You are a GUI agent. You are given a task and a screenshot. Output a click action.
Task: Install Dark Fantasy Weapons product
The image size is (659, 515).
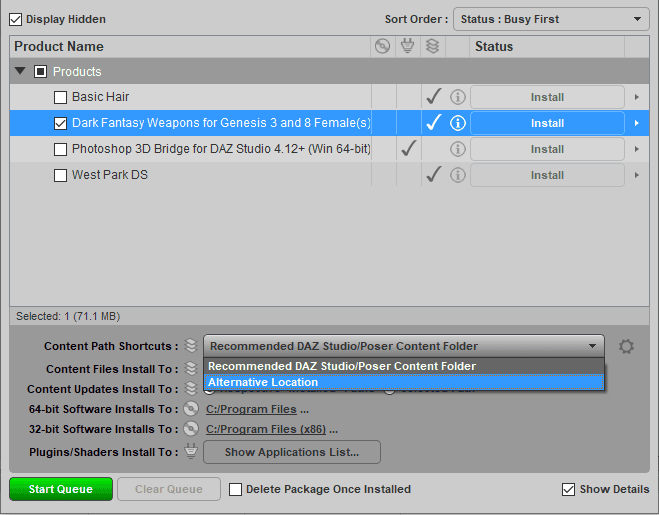547,123
